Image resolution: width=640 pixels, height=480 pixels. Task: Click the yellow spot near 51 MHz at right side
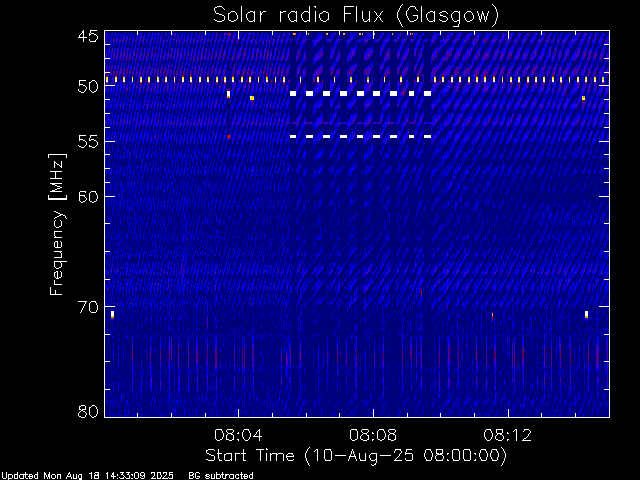point(583,98)
